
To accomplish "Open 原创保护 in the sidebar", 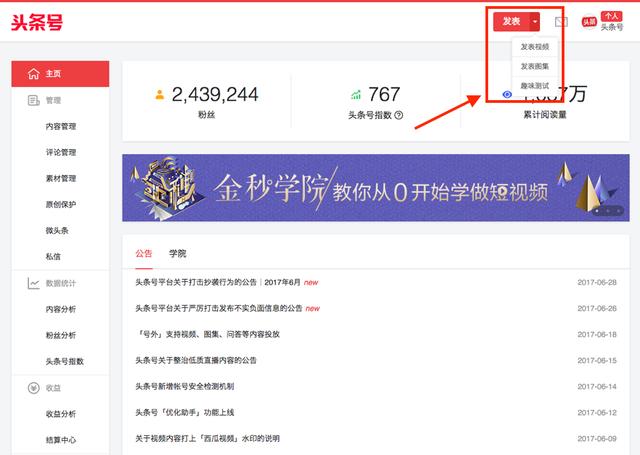I will pyautogui.click(x=61, y=204).
